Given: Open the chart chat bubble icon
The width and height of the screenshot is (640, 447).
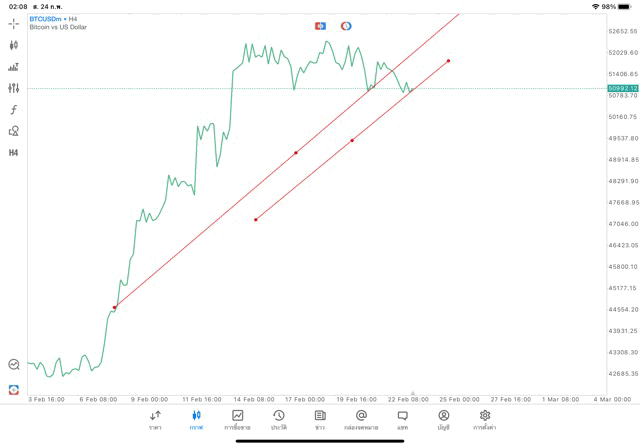Looking at the screenshot, I should 14,365.
